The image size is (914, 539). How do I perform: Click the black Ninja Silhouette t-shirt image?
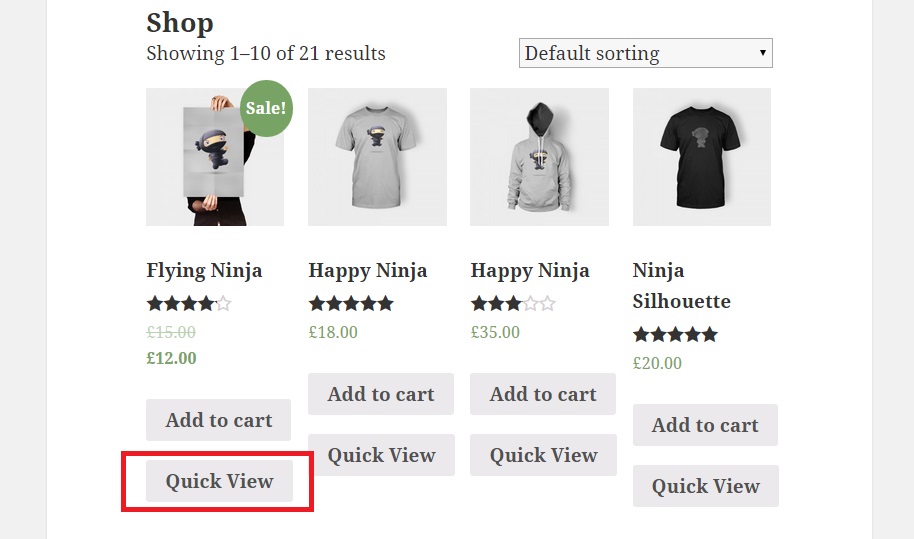[x=701, y=157]
